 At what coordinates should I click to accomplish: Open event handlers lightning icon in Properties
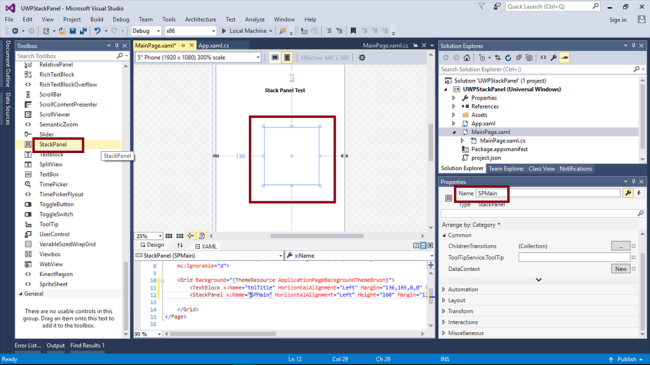[639, 193]
